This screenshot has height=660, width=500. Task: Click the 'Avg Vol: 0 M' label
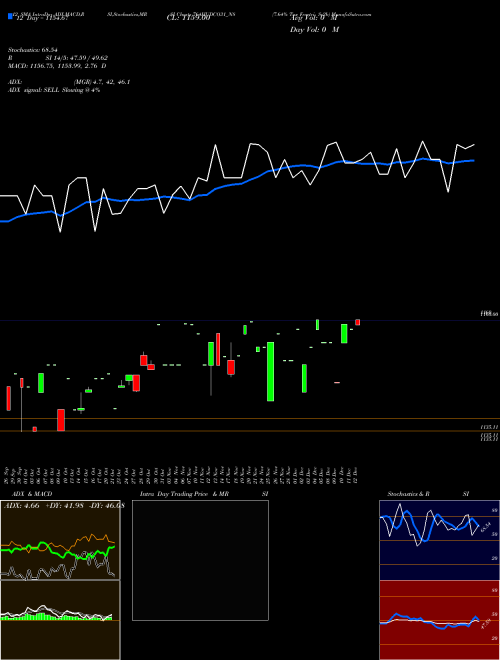click(314, 19)
